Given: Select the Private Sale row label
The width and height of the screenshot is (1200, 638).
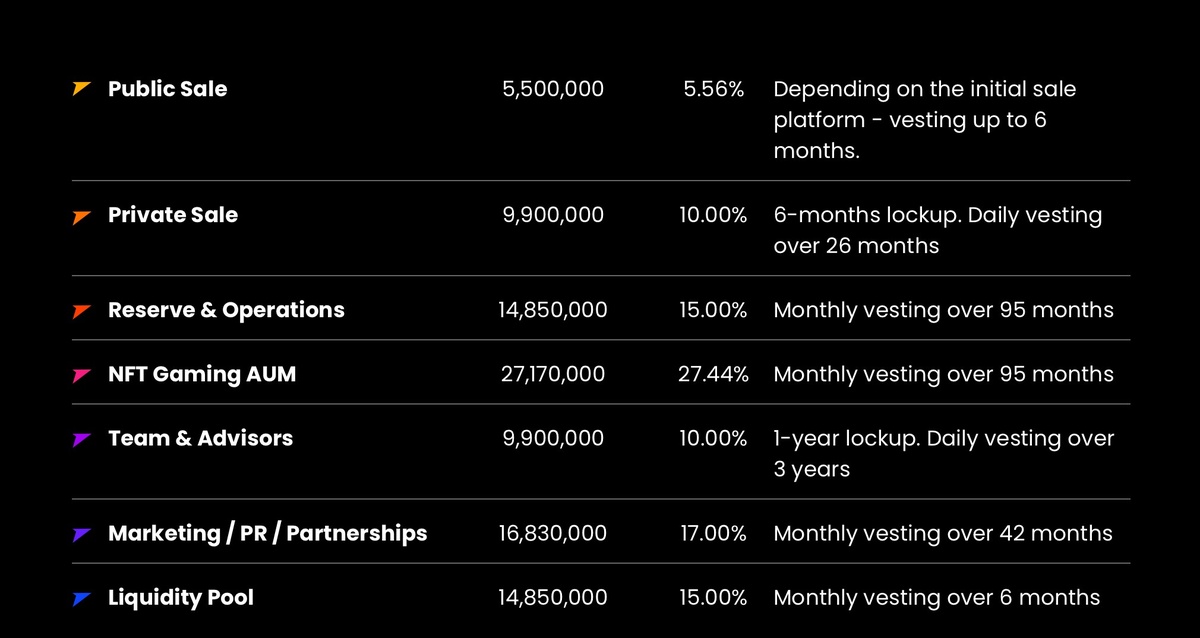Looking at the screenshot, I should tap(173, 215).
